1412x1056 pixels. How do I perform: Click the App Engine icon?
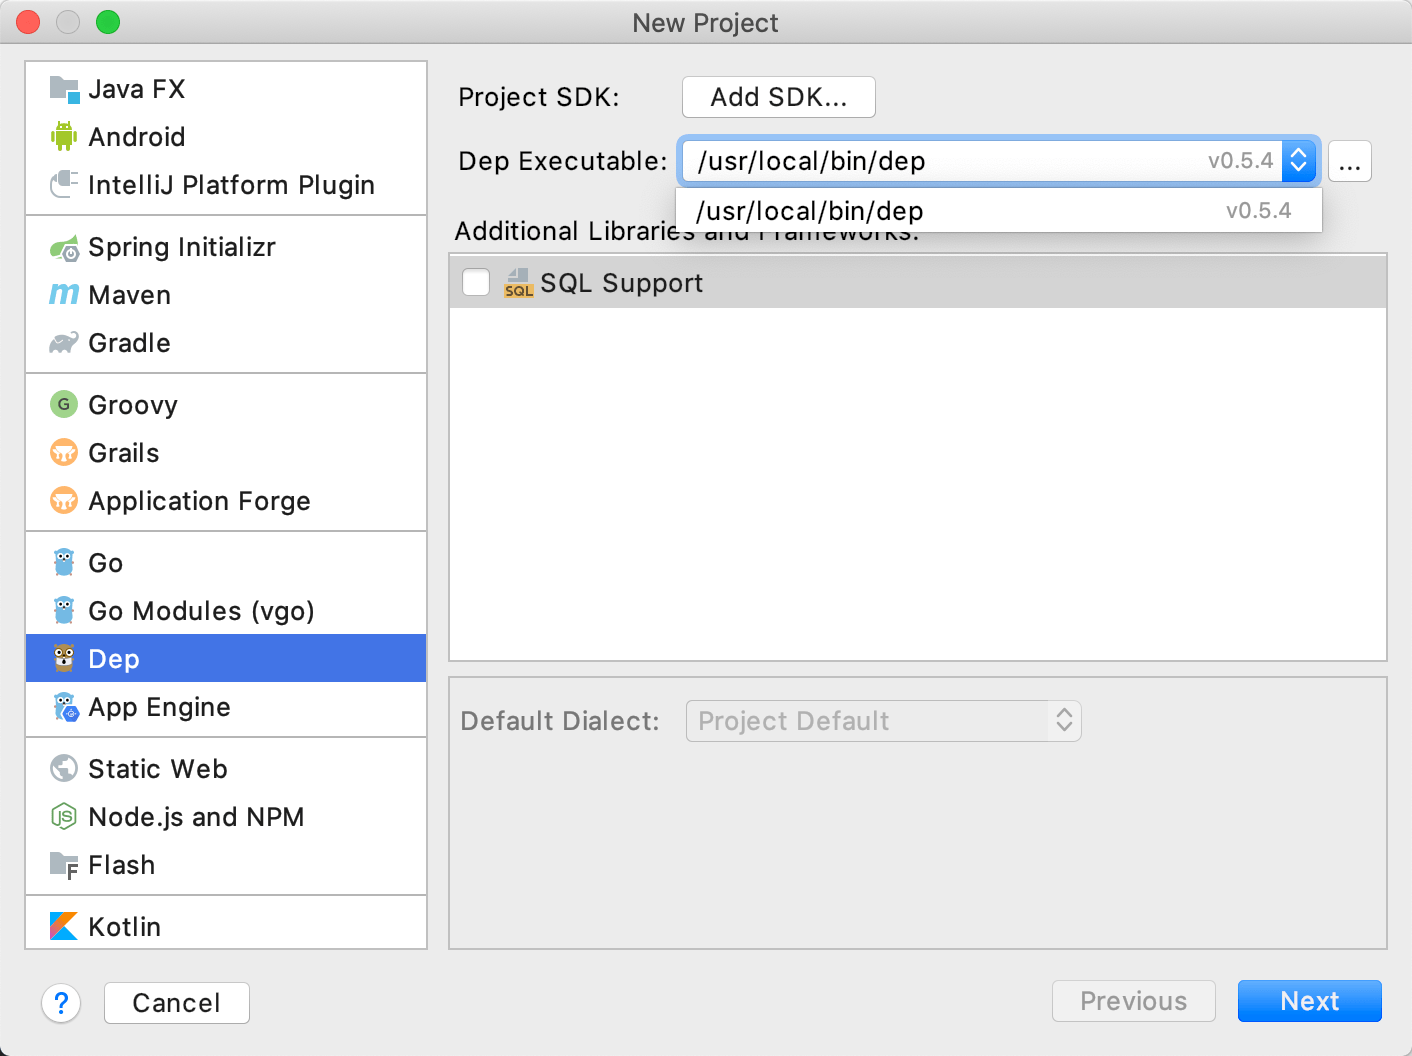(x=64, y=706)
